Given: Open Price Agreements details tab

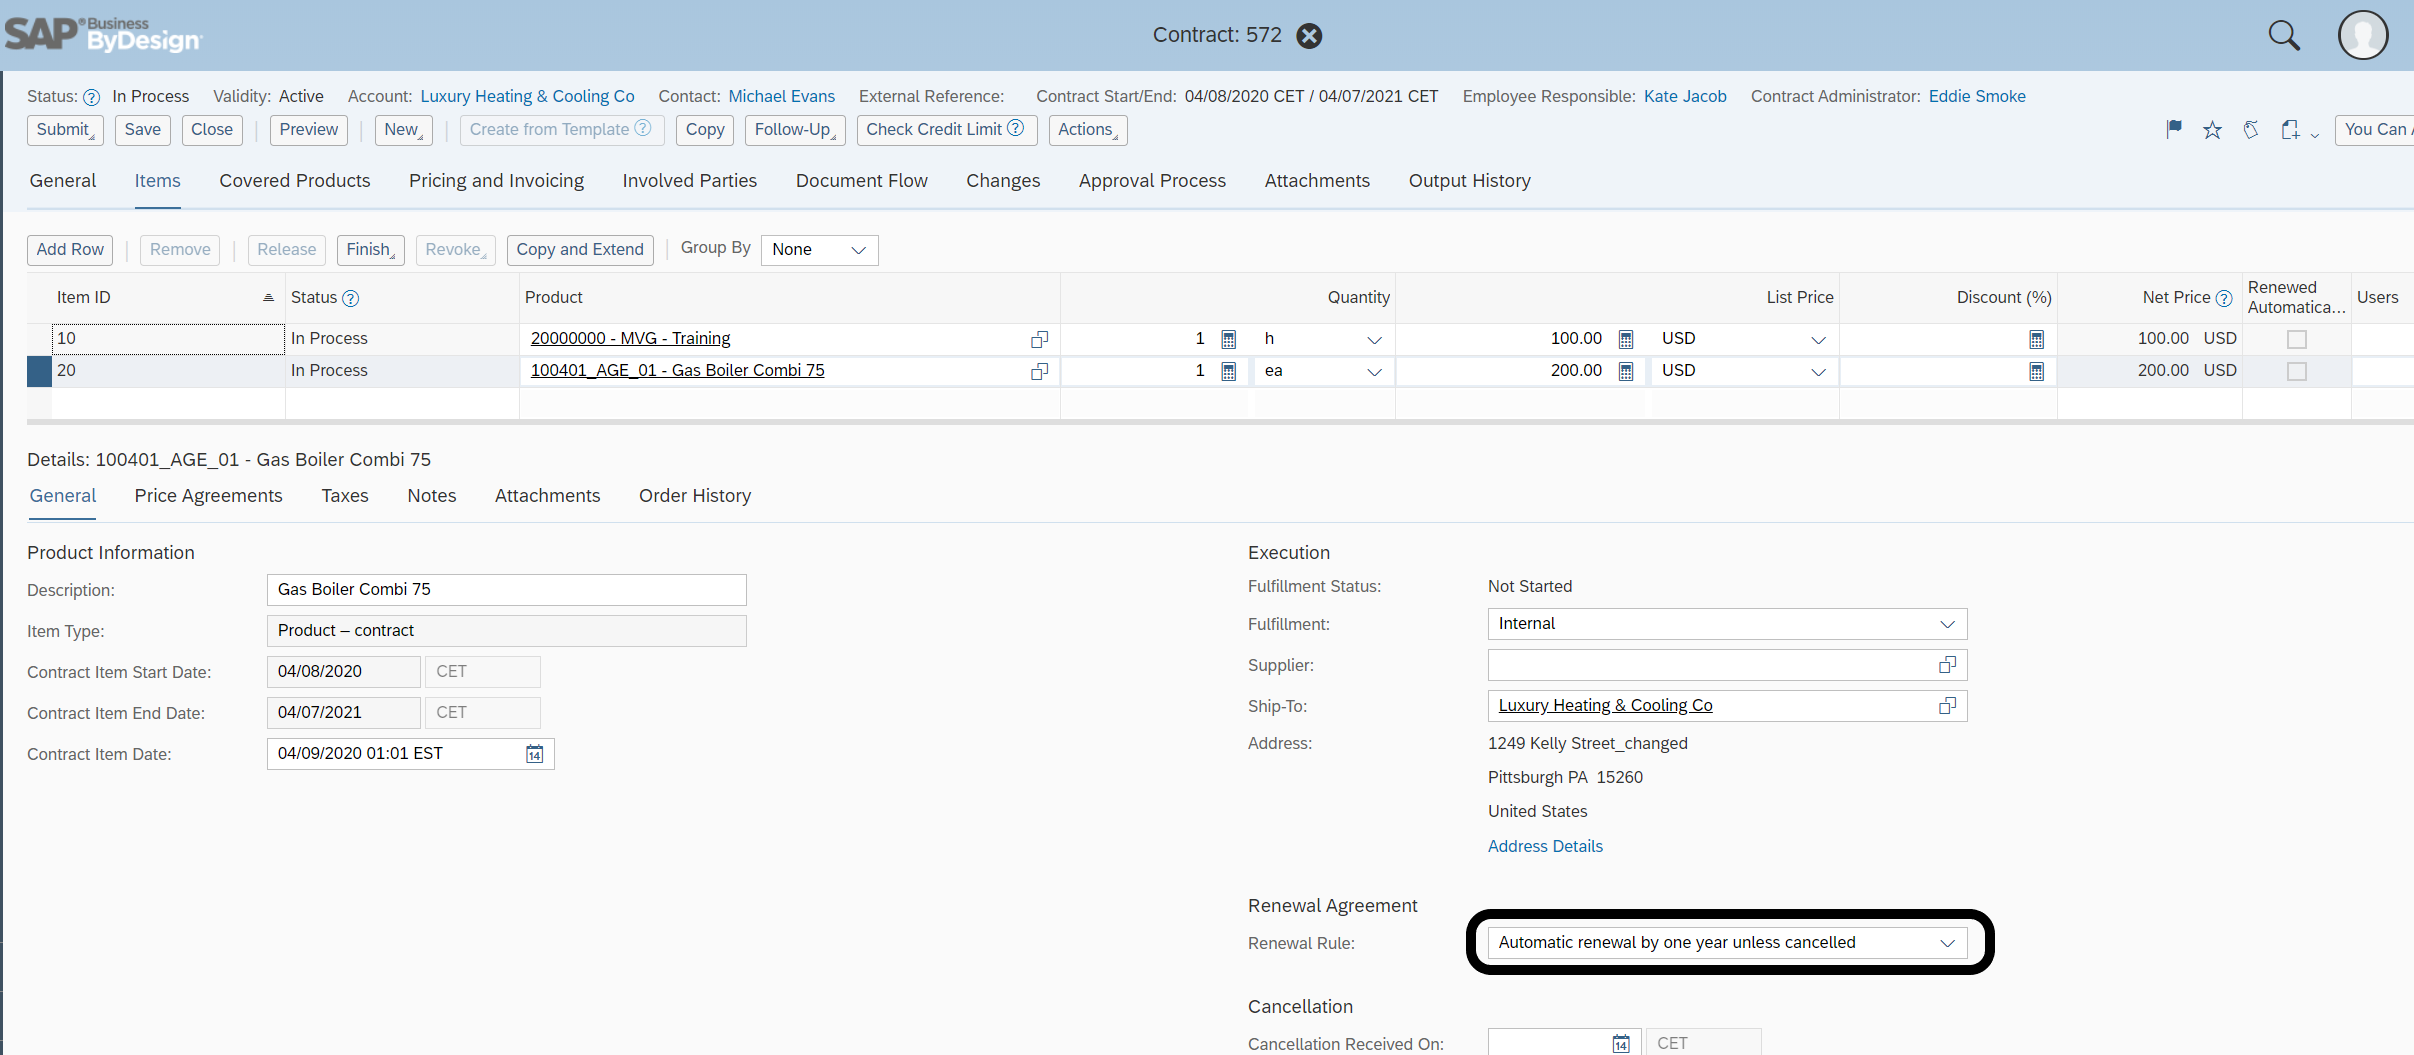Looking at the screenshot, I should point(209,496).
